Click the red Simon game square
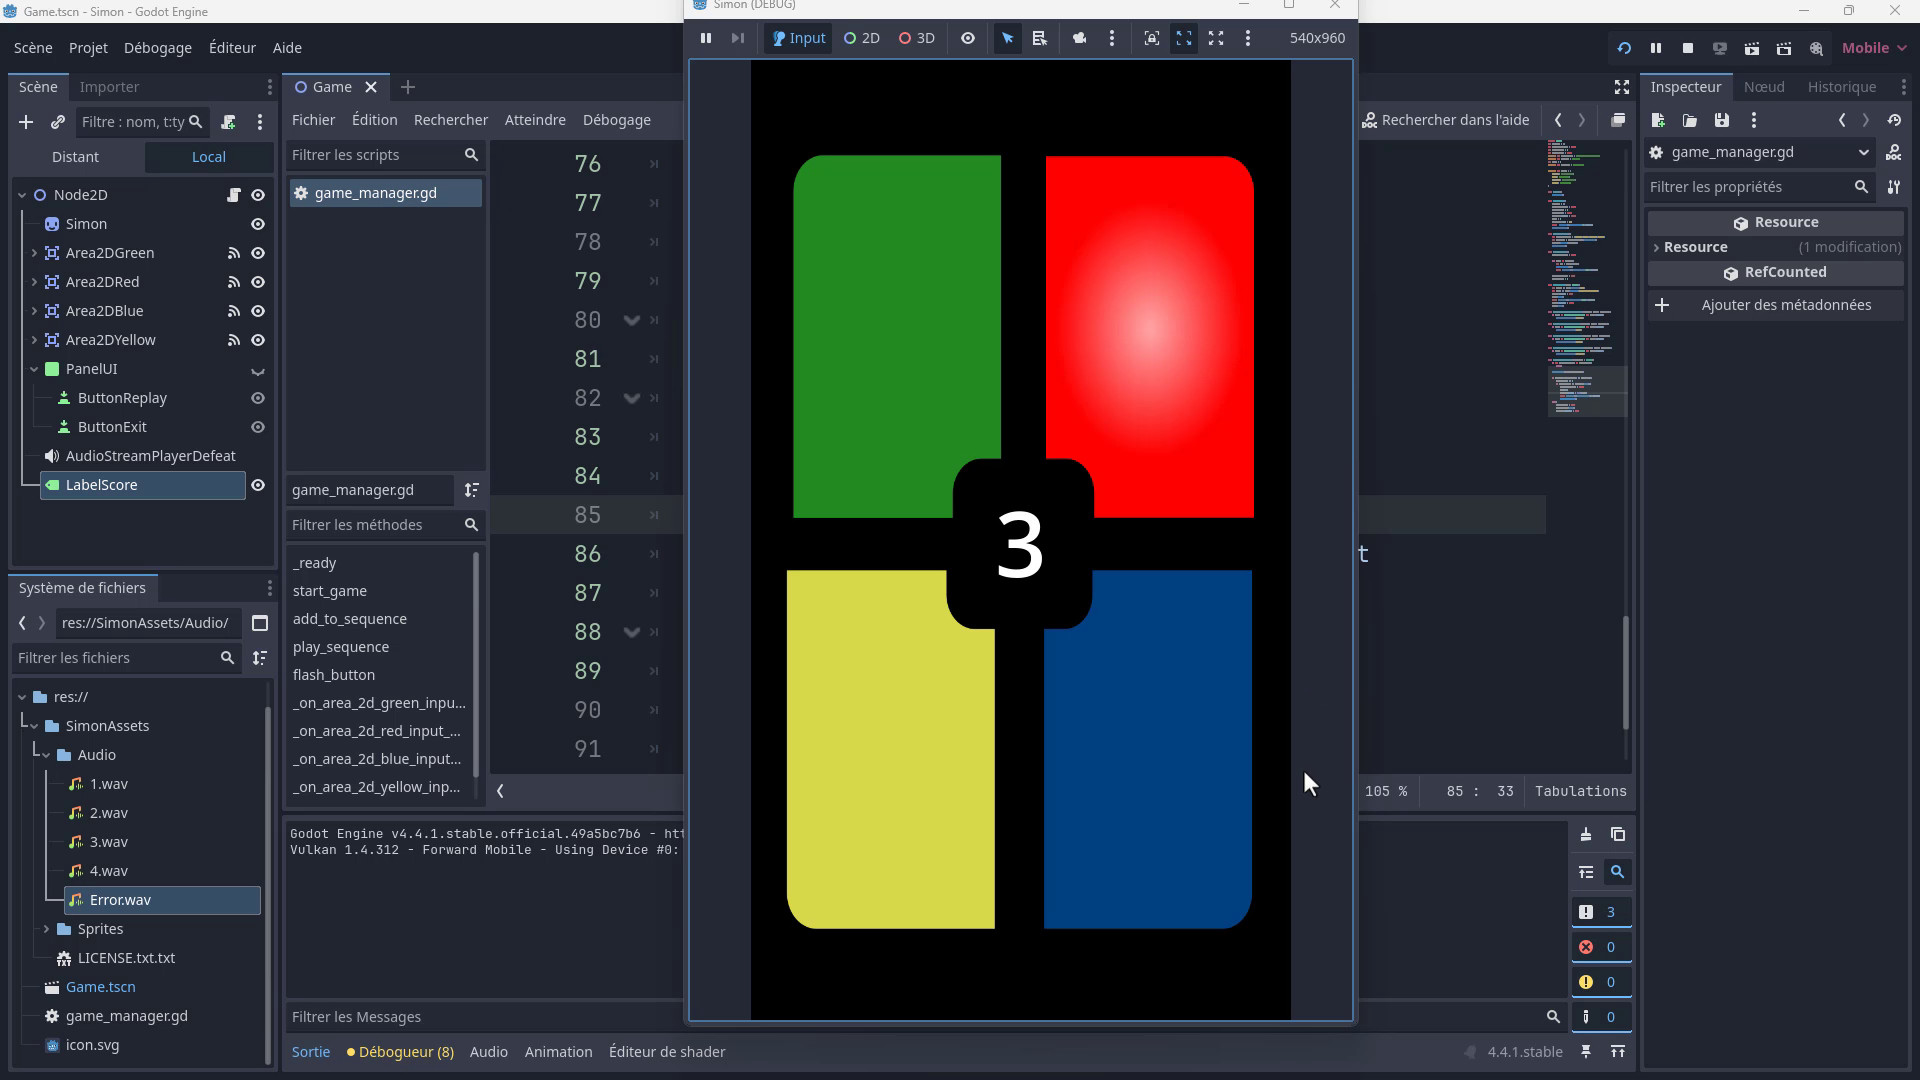Image resolution: width=1920 pixels, height=1080 pixels. tap(1149, 320)
